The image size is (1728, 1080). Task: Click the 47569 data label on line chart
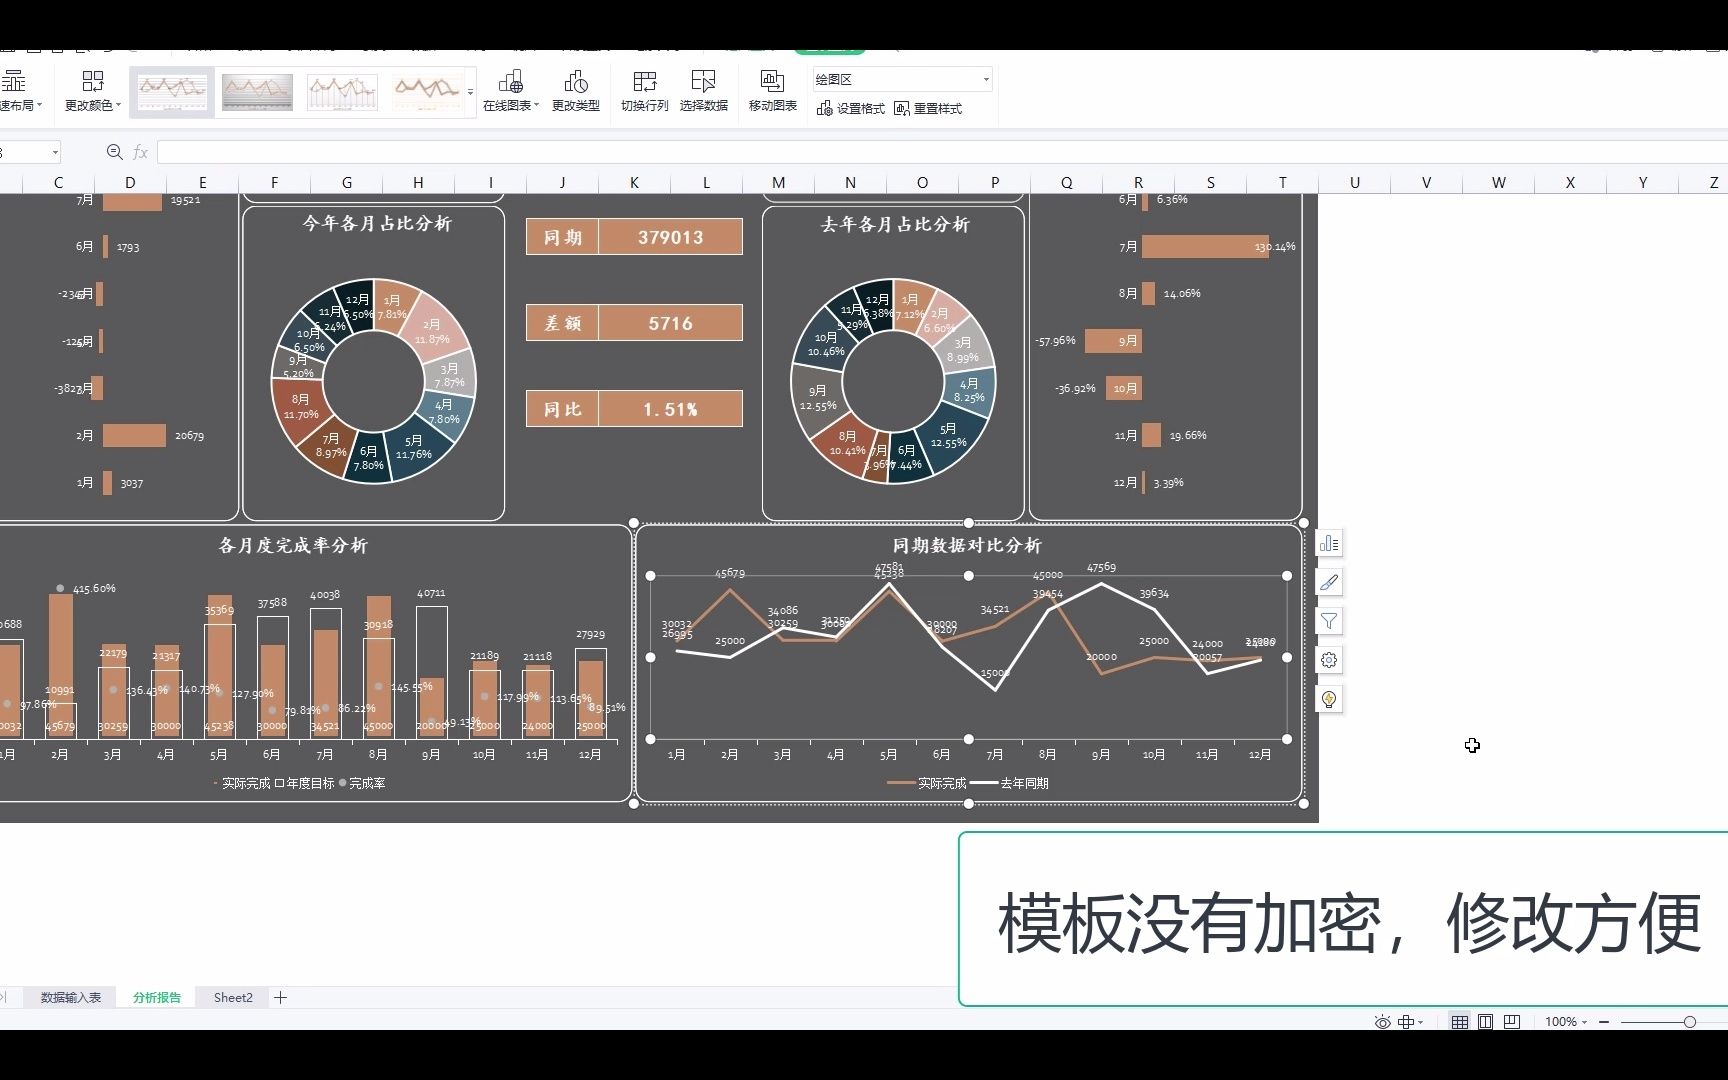(1101, 567)
